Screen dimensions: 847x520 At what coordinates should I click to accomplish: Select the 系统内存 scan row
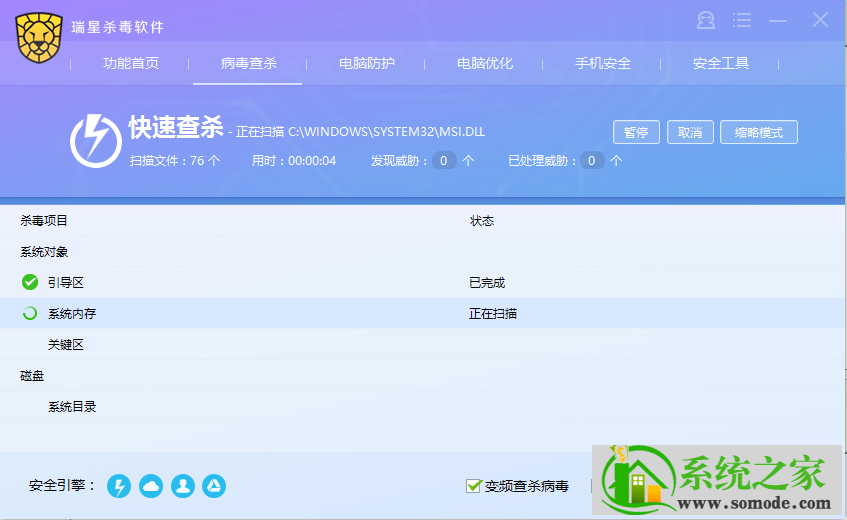[422, 313]
